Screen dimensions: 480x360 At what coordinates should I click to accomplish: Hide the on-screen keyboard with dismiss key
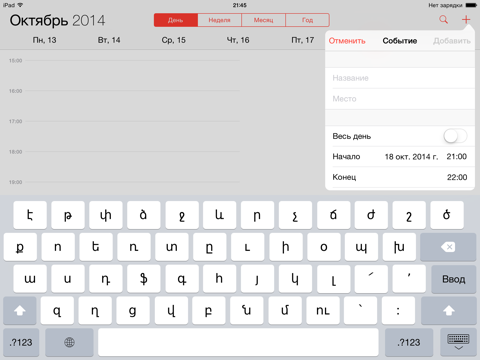[458, 342]
